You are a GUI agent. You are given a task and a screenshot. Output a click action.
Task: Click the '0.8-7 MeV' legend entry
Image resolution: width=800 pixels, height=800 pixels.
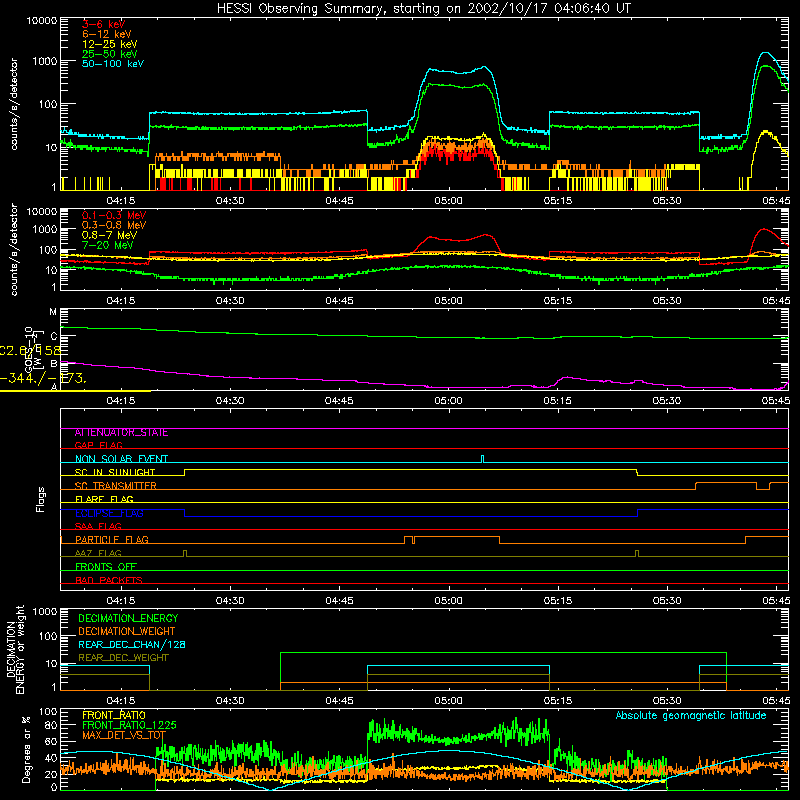tap(109, 235)
